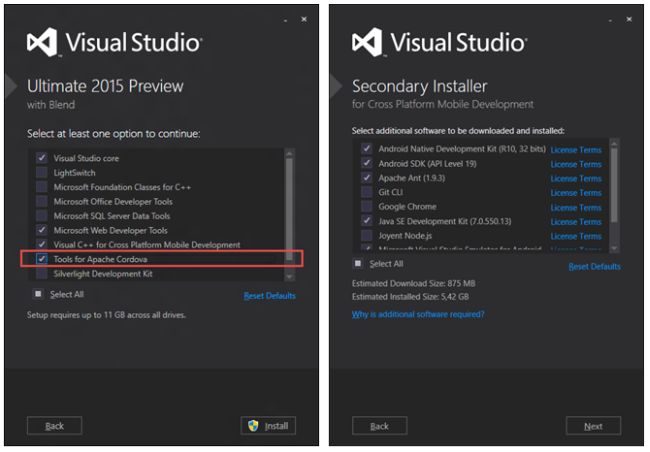Toggle Select All in Secondary Installer

coord(358,264)
